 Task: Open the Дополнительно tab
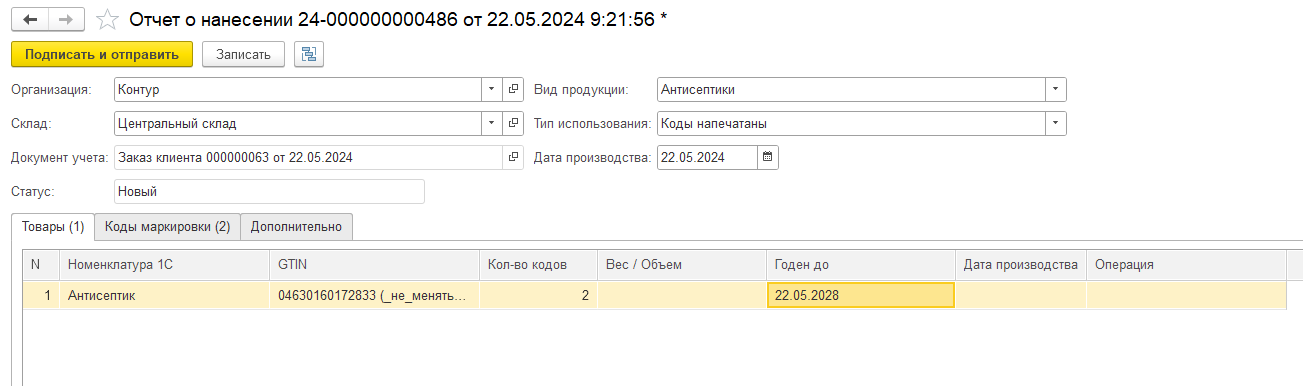pyautogui.click(x=296, y=227)
